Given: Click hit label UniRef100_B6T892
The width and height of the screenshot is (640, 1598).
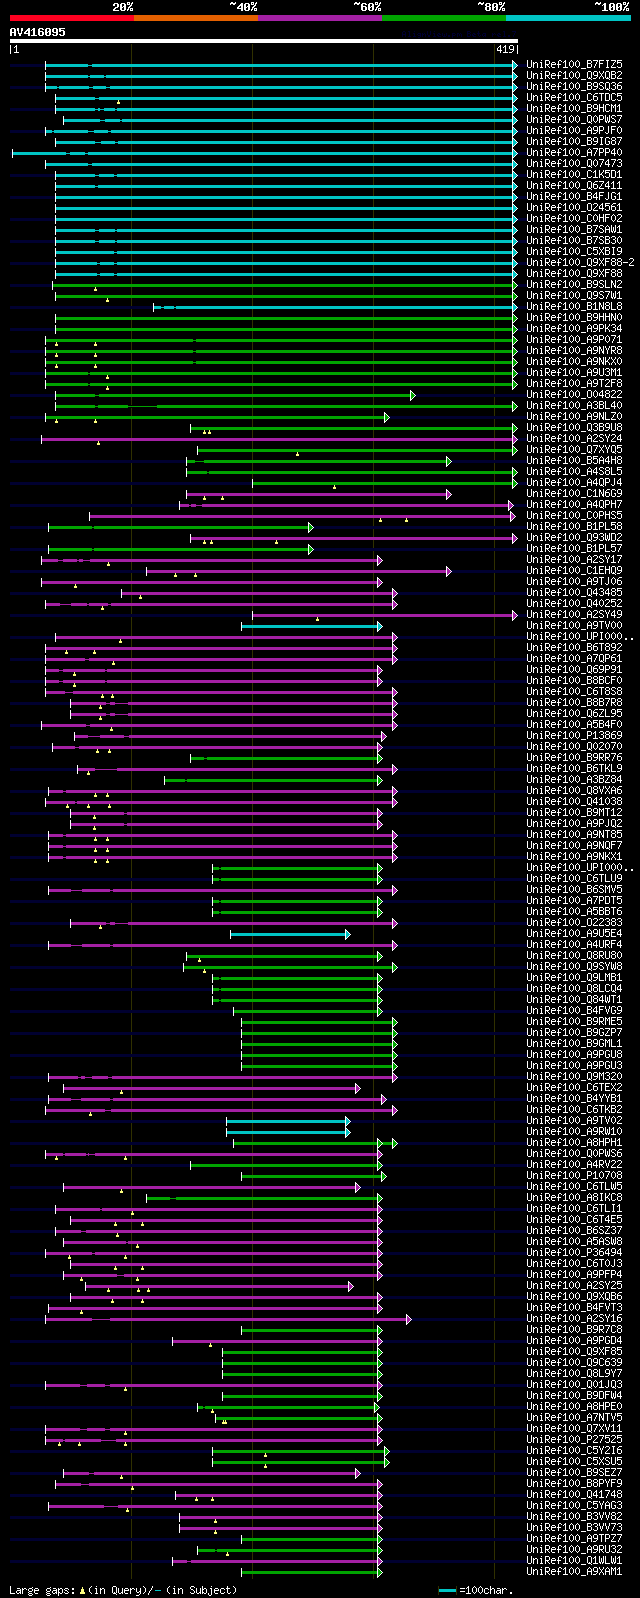Looking at the screenshot, I should (574, 647).
